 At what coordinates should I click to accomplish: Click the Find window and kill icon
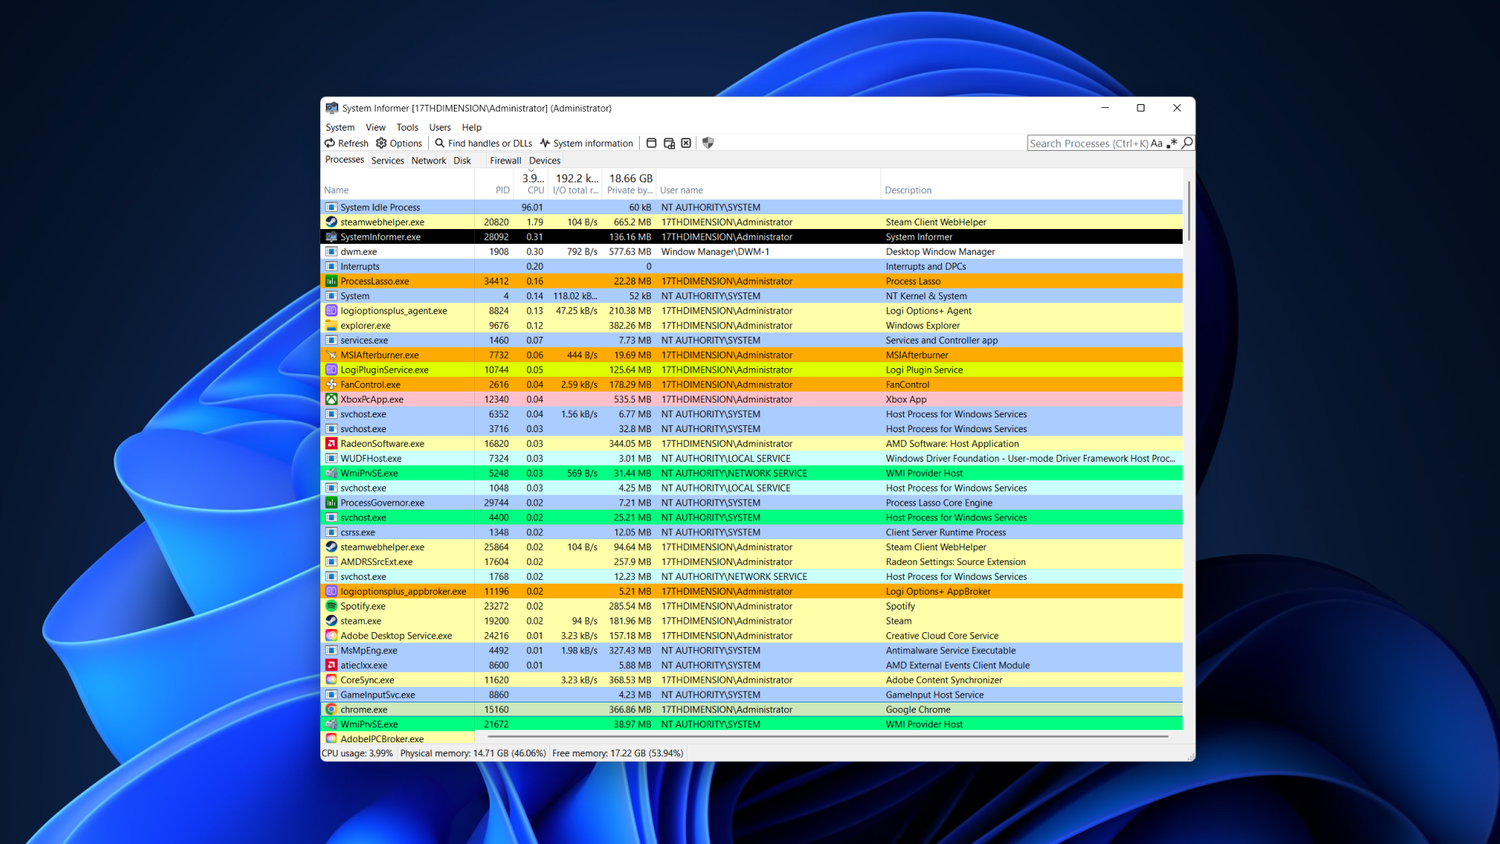tap(686, 143)
